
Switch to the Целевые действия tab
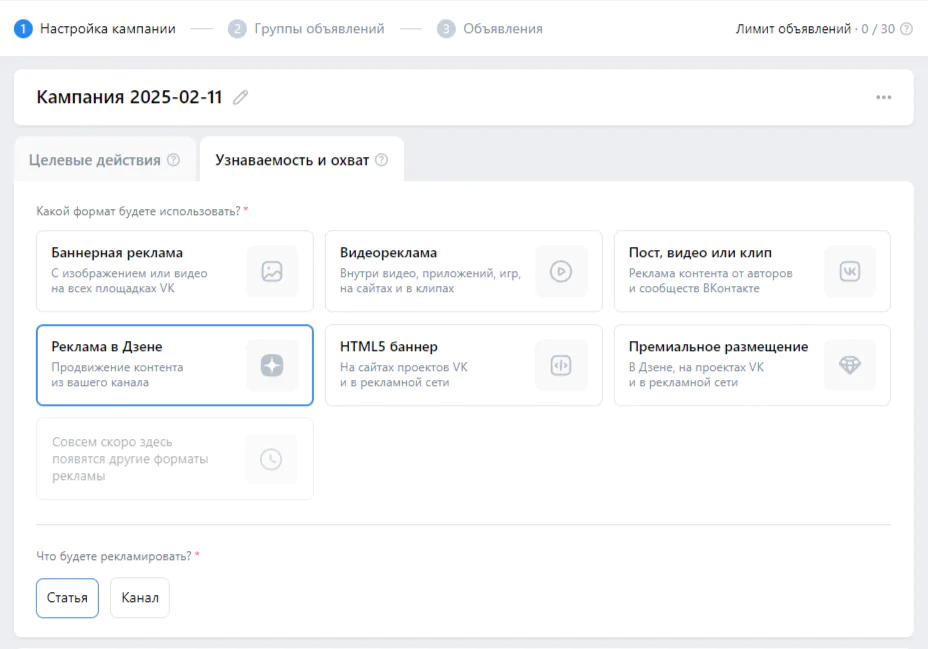pos(104,160)
